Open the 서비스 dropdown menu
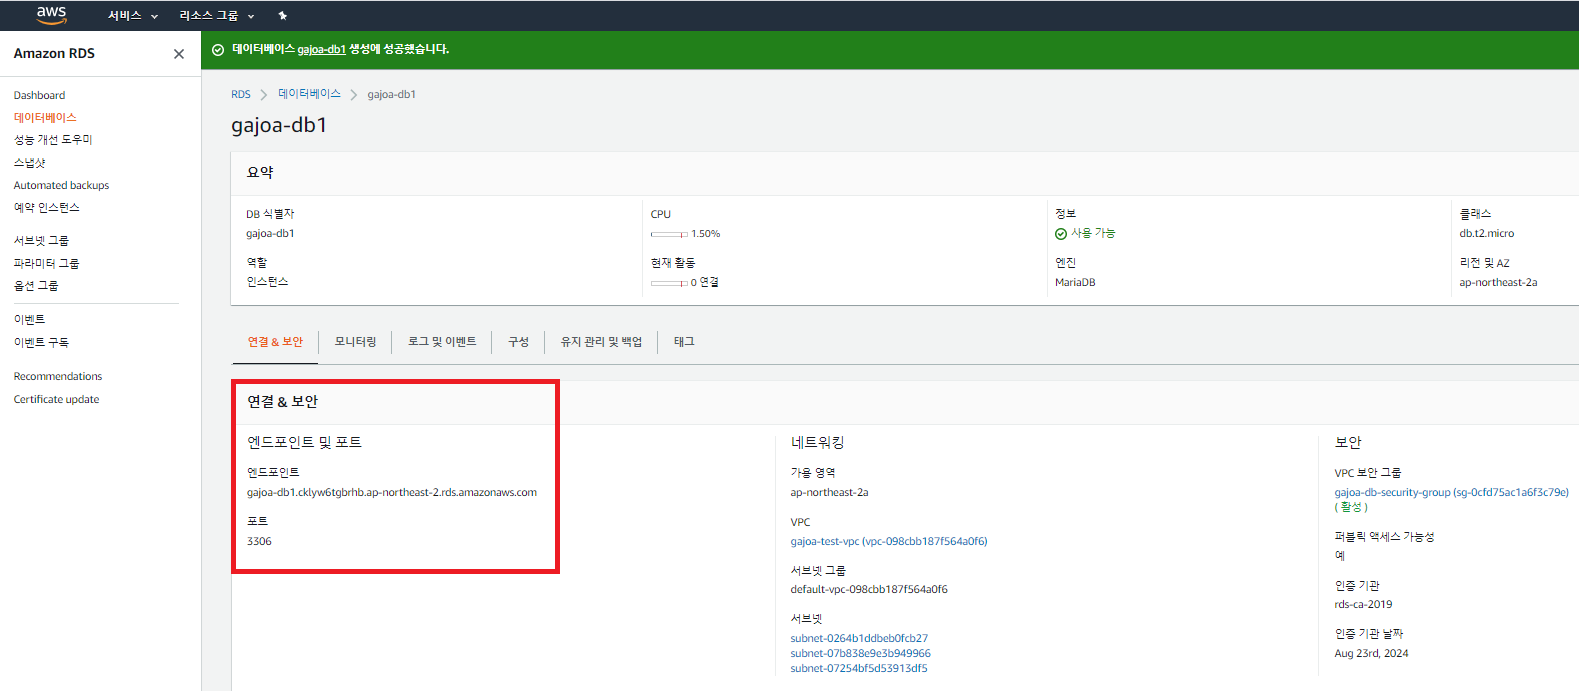 pos(132,16)
